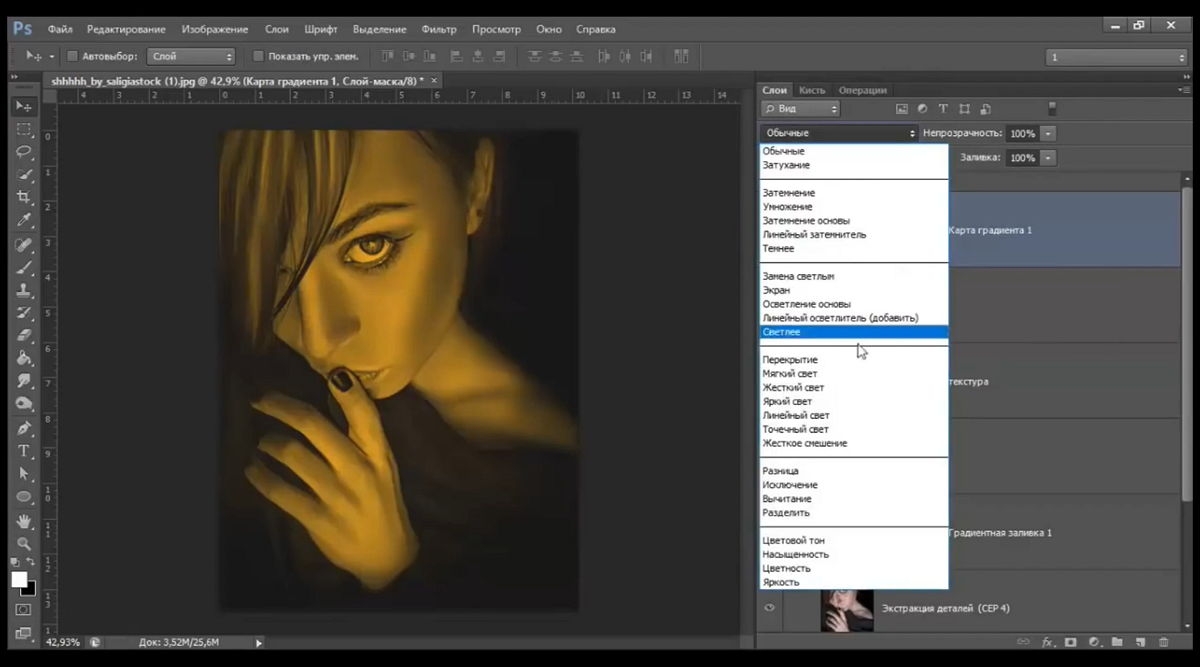Viewport: 1200px width, 667px height.
Task: Open the Layers panel flyout menu
Action: pos(1185,90)
